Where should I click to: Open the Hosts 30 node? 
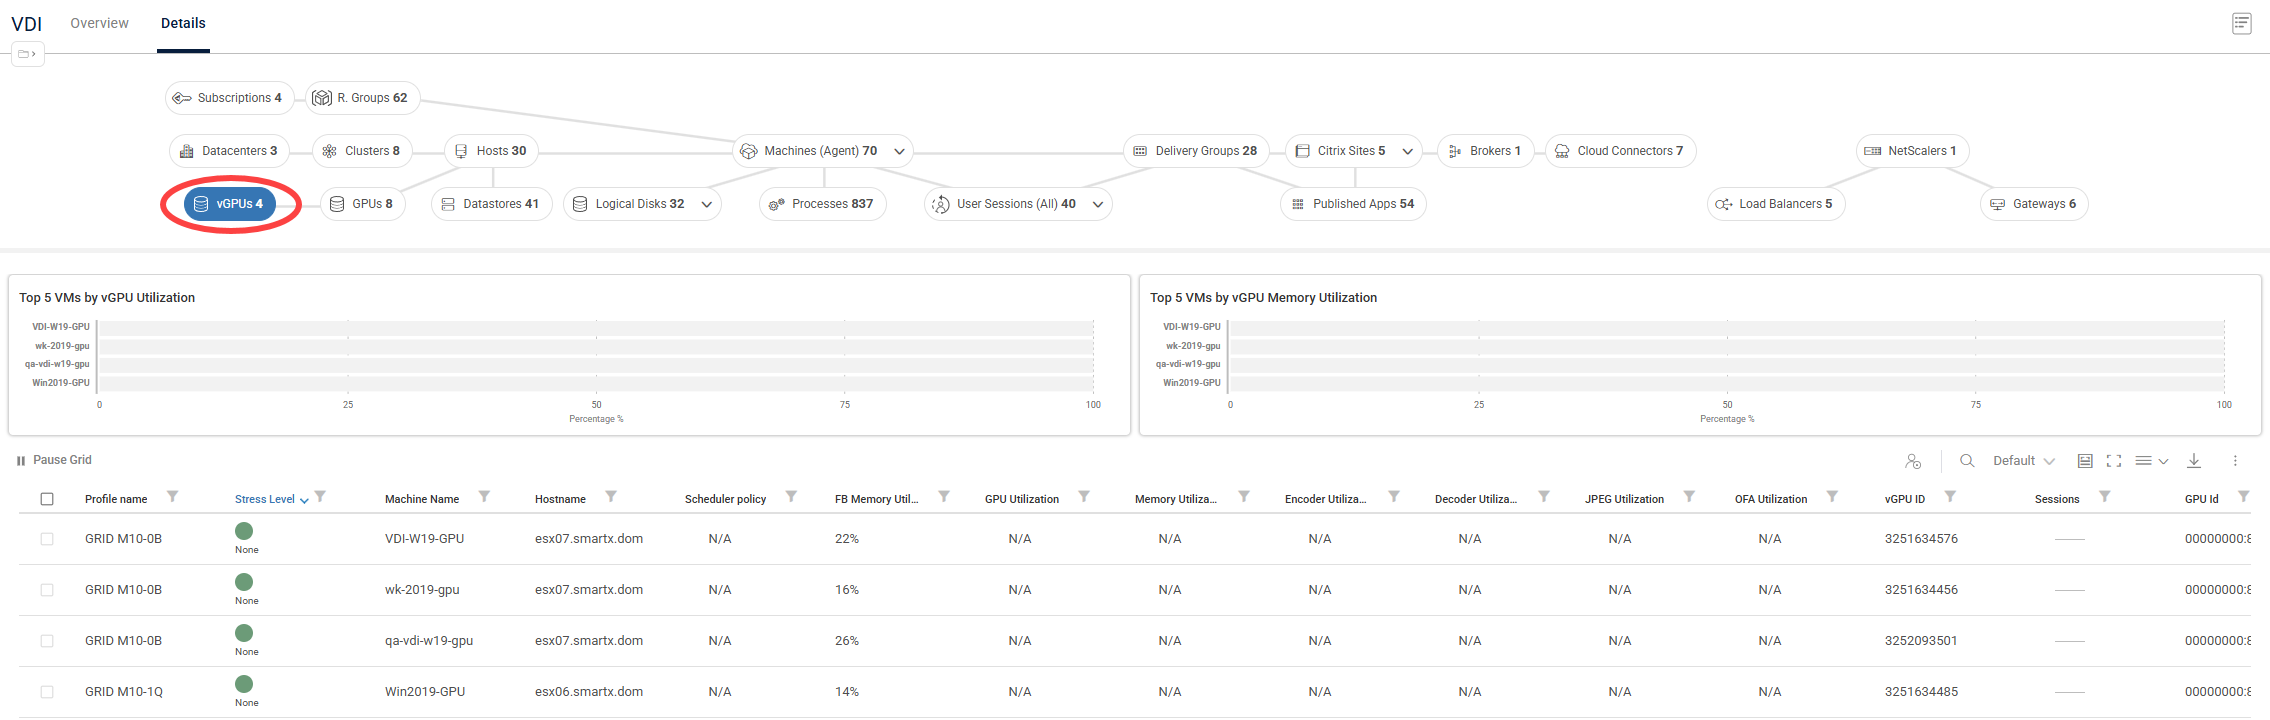click(x=491, y=151)
